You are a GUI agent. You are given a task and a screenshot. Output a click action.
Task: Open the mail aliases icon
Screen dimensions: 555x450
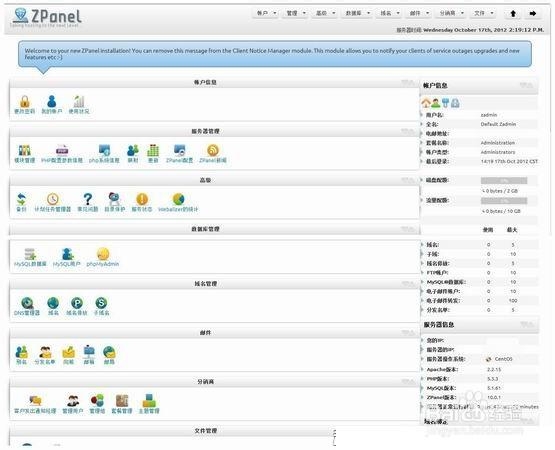tap(22, 352)
